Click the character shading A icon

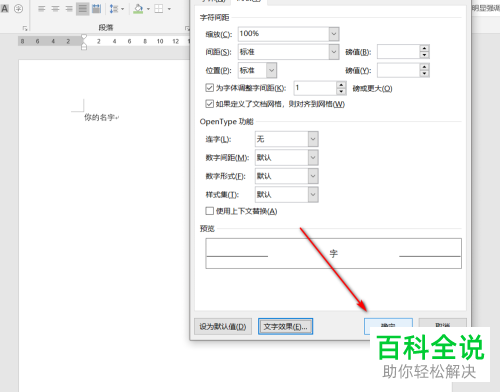5,8
